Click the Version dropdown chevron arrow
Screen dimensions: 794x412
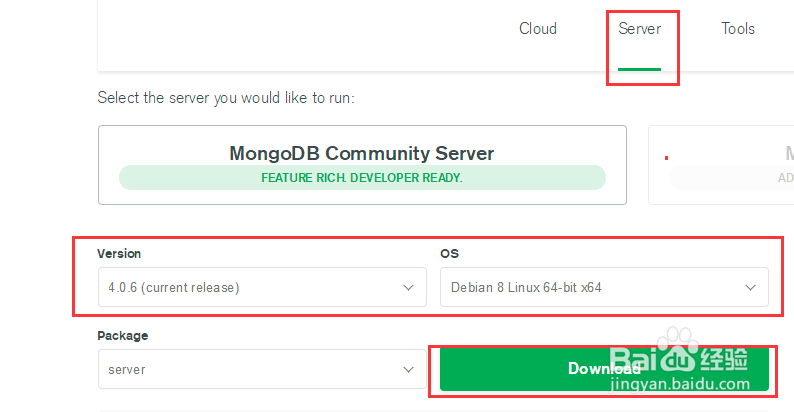coord(408,288)
